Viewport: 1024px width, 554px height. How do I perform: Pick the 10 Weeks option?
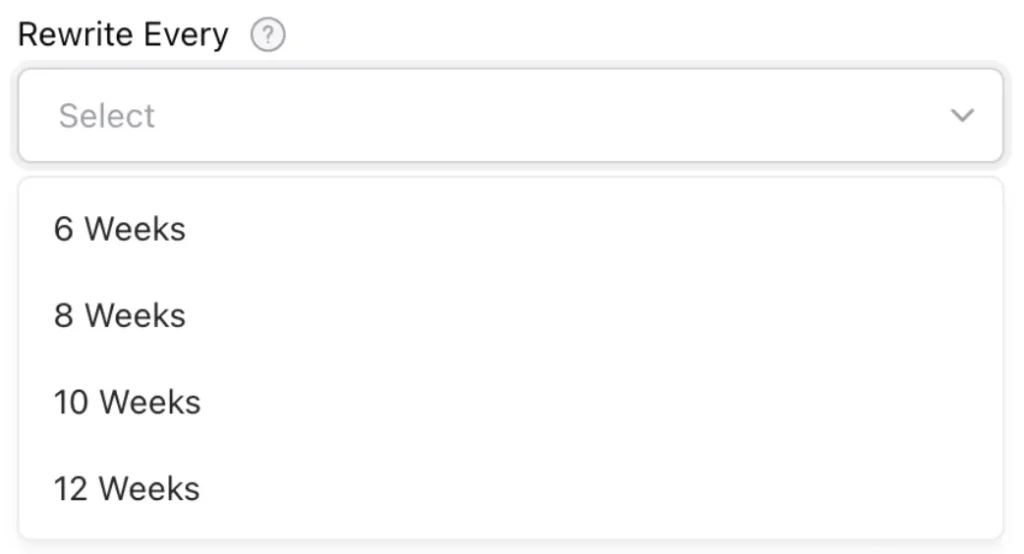click(127, 402)
